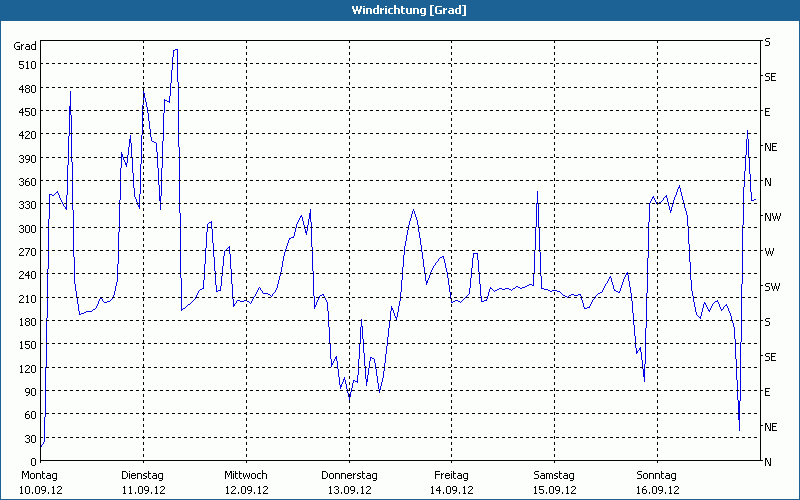Image resolution: width=800 pixels, height=500 pixels.
Task: Click the W compass label
Action: (769, 252)
